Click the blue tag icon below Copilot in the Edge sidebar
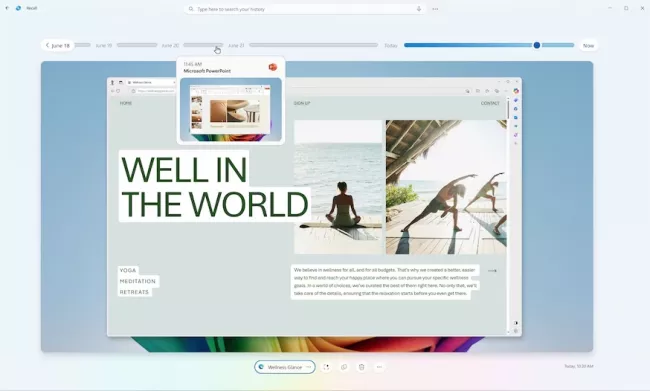 tap(516, 100)
